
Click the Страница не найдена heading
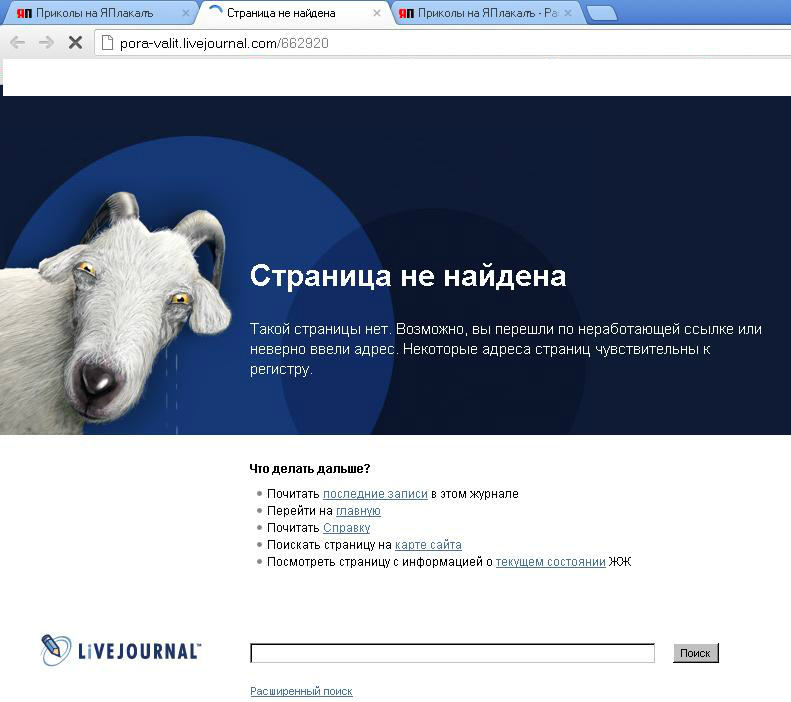408,276
